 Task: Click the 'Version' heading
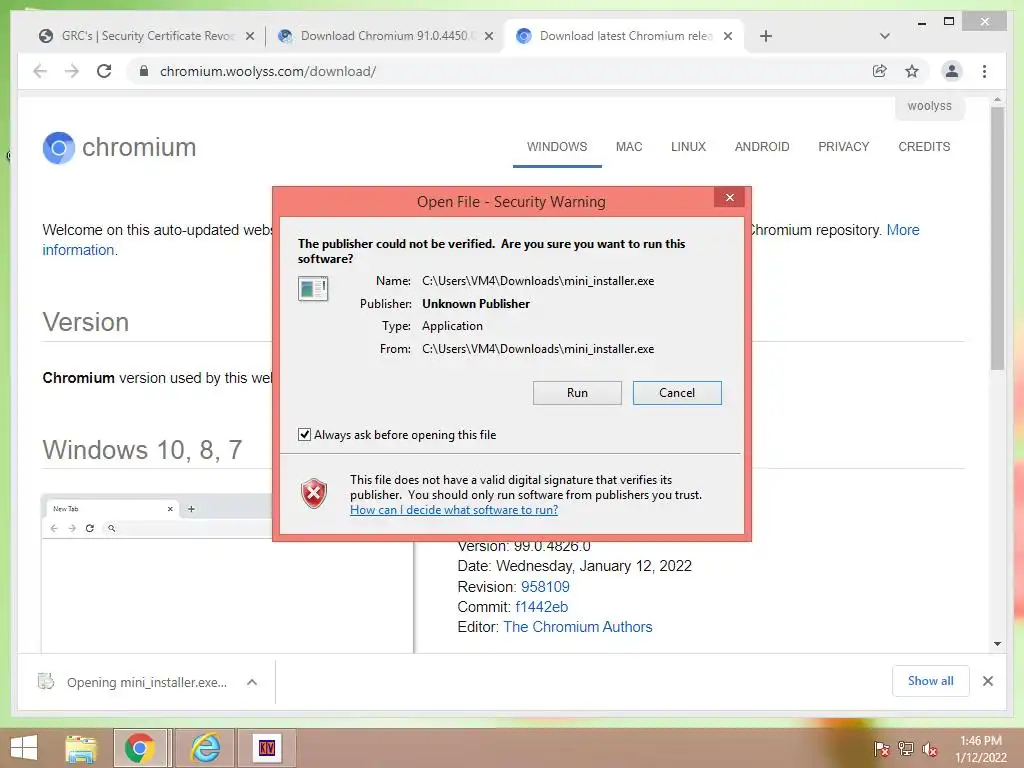86,322
